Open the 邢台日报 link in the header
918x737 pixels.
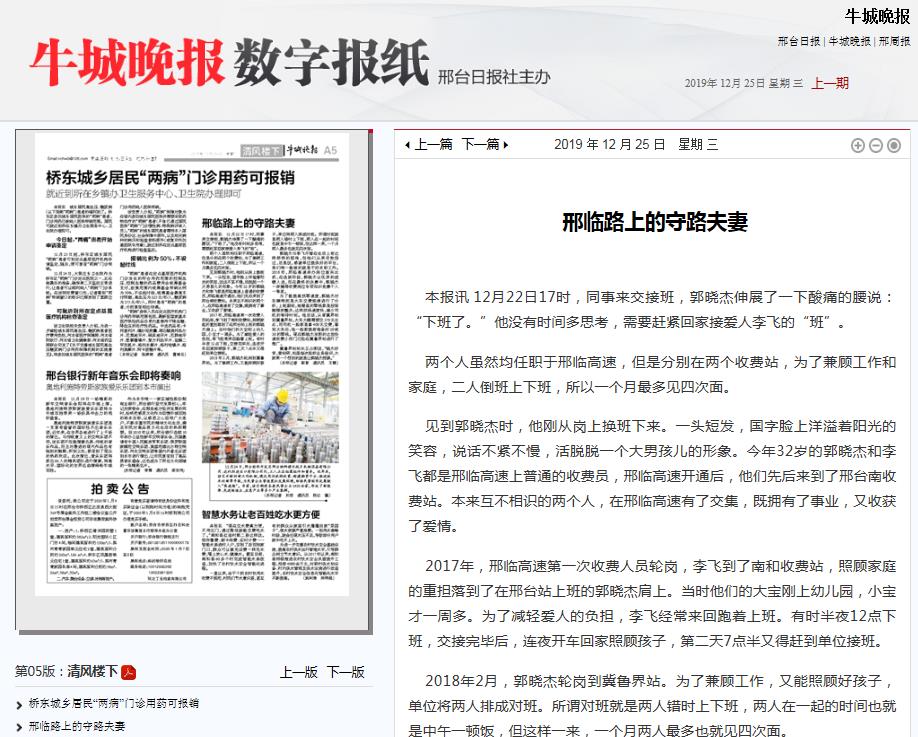point(799,41)
